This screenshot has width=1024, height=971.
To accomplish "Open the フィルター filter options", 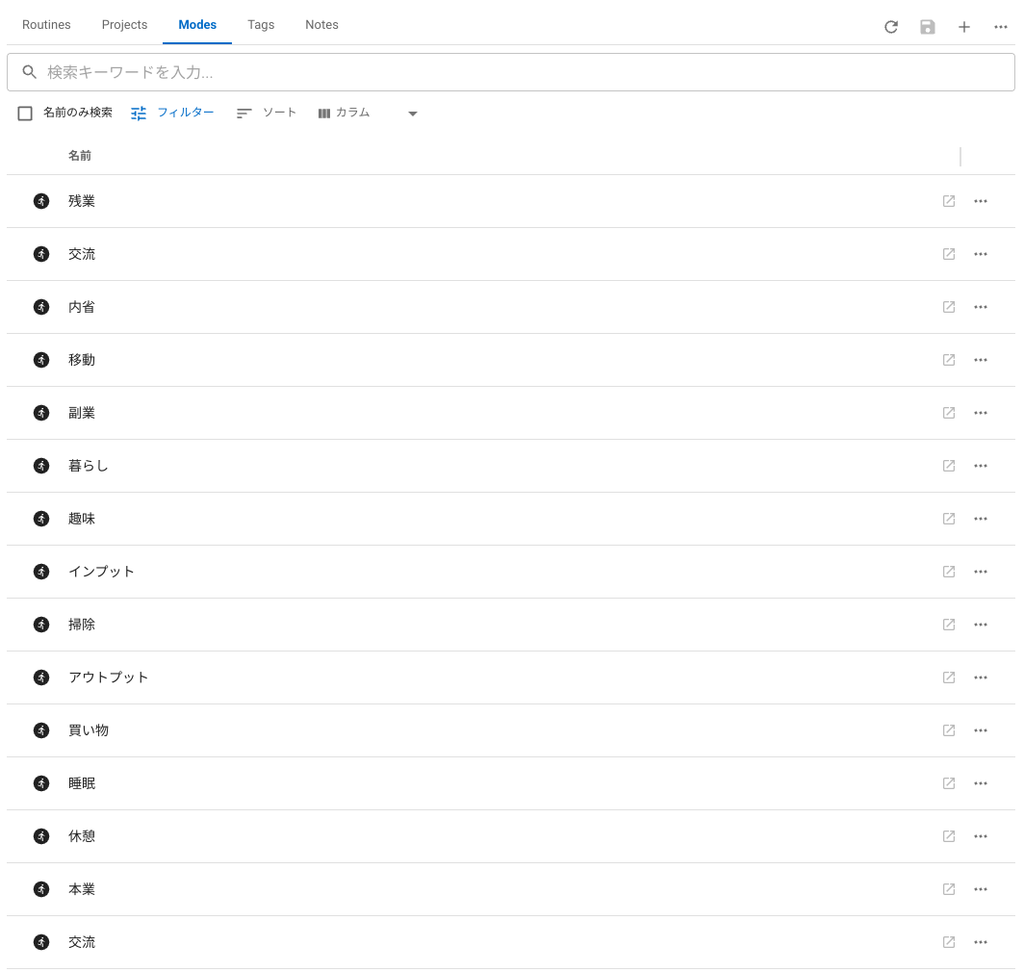I will tap(172, 113).
